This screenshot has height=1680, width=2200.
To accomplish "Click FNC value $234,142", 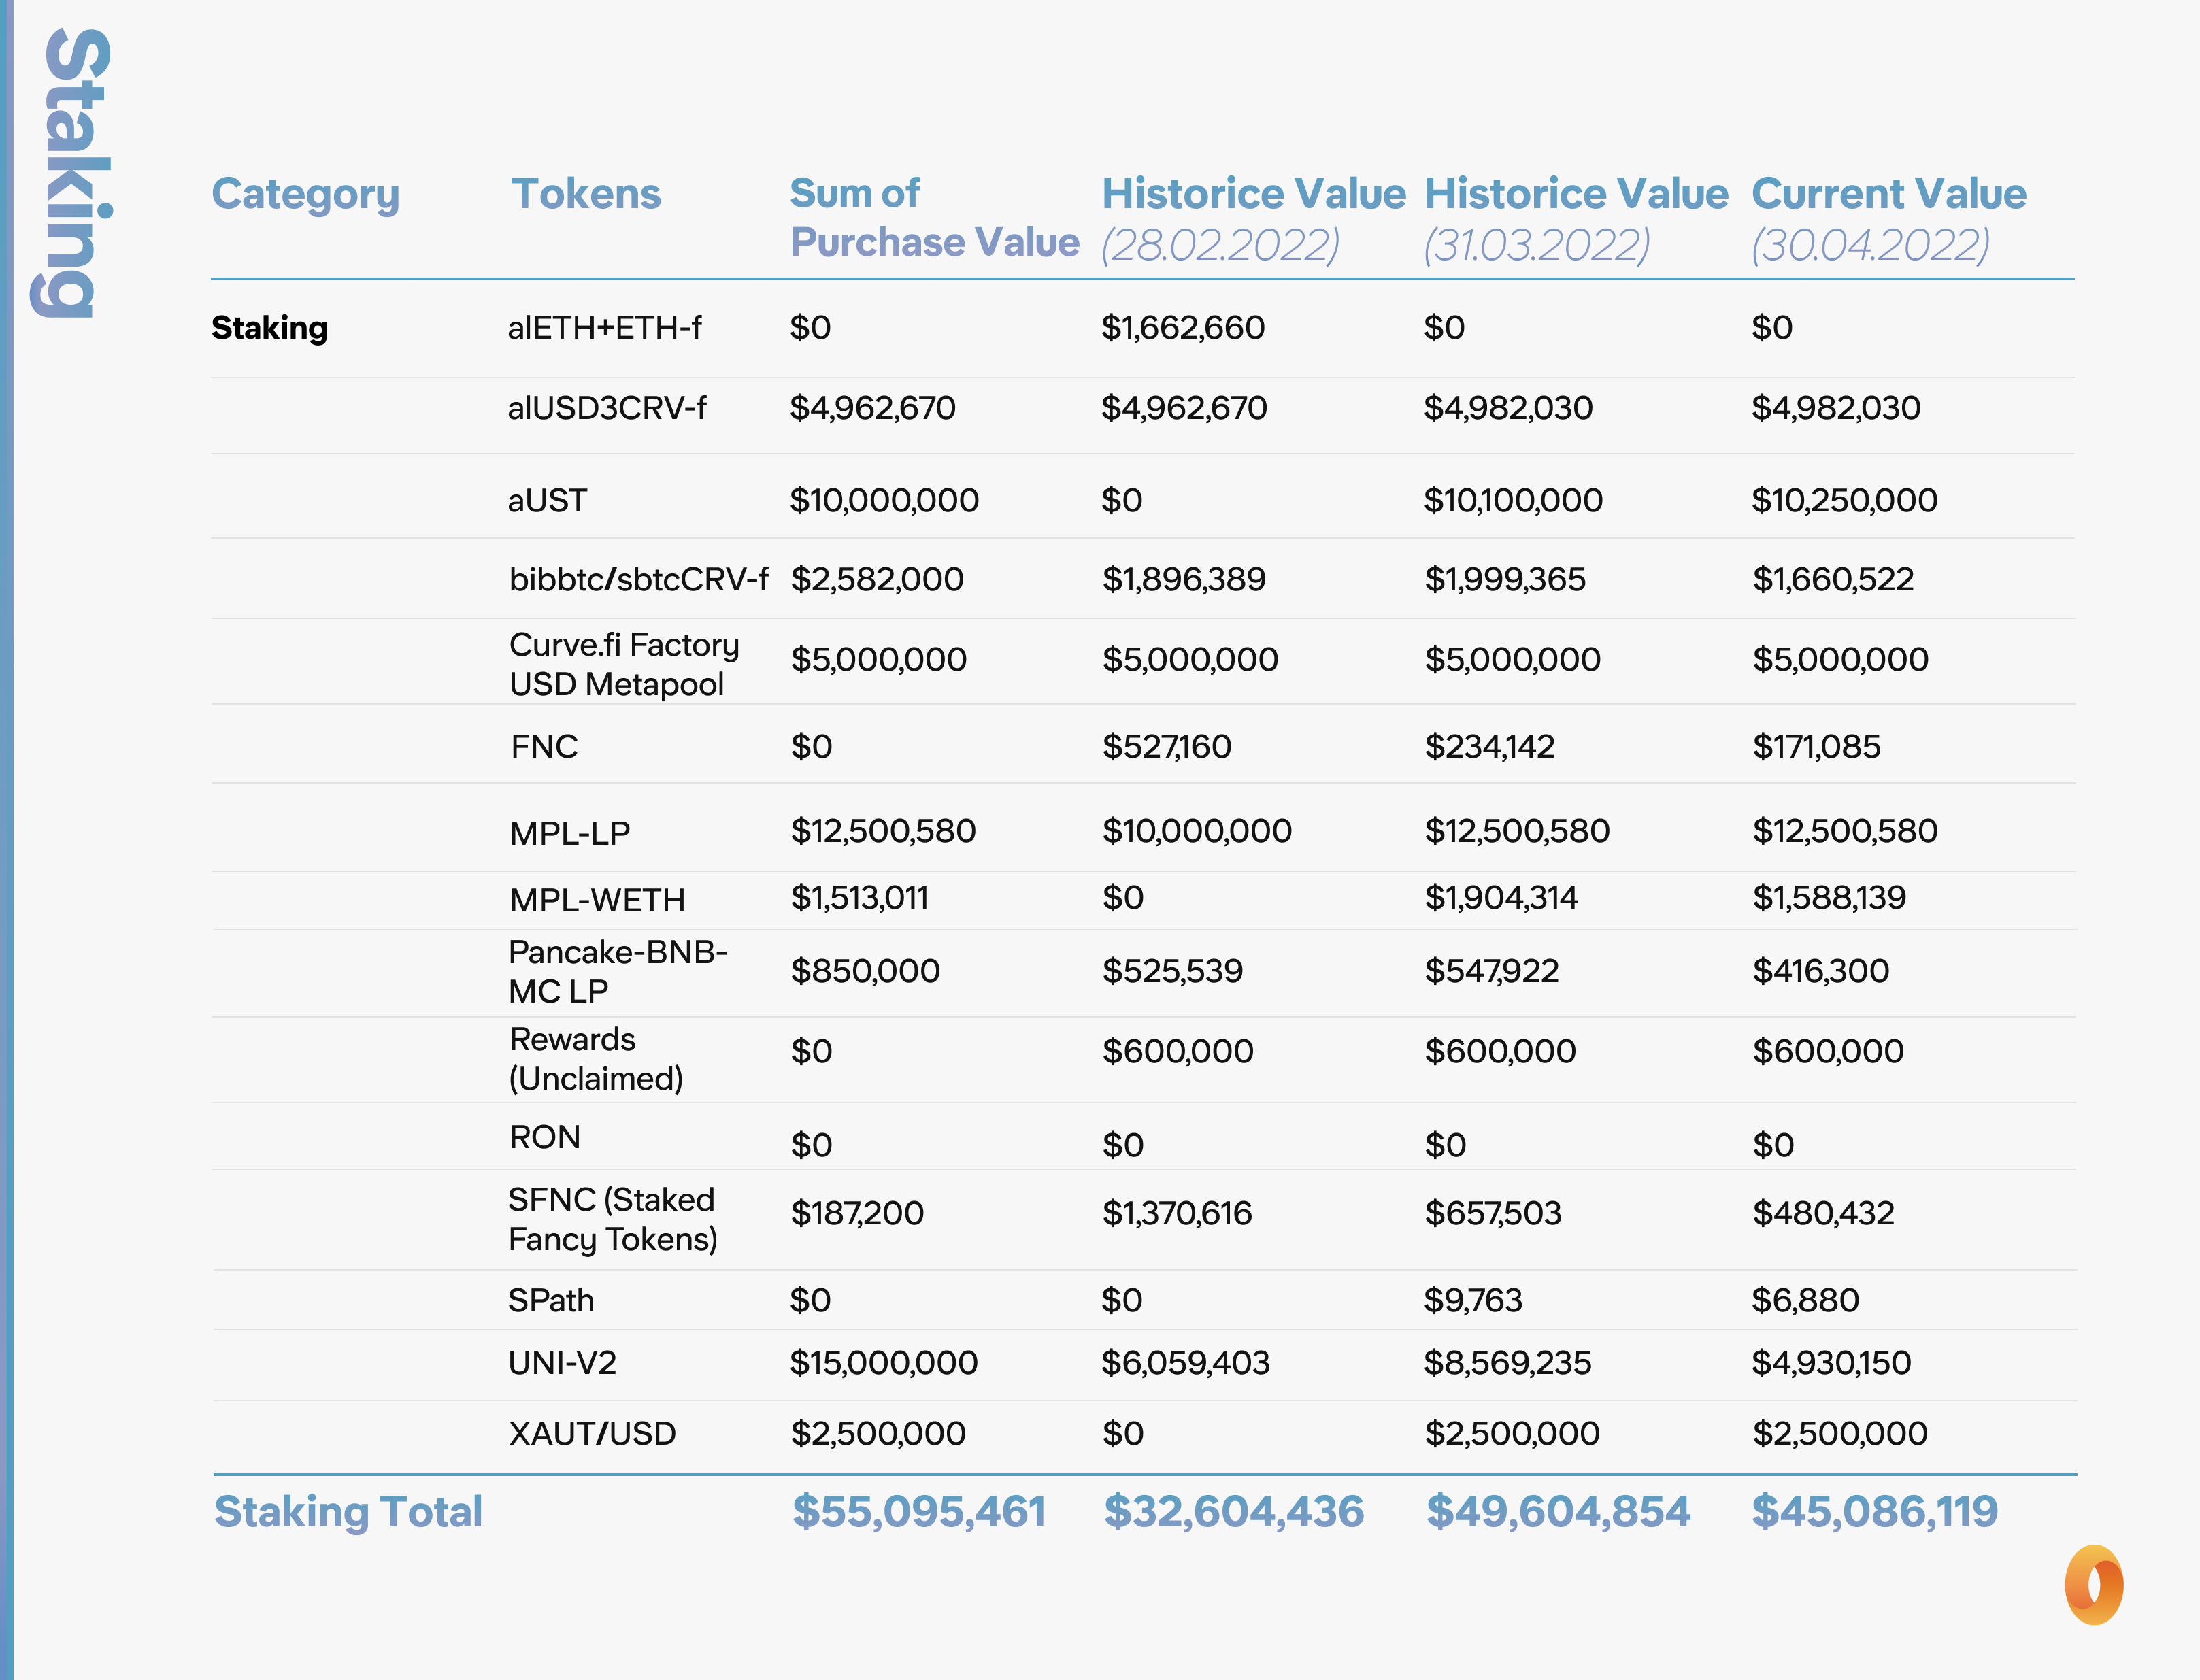I will (x=1490, y=746).
